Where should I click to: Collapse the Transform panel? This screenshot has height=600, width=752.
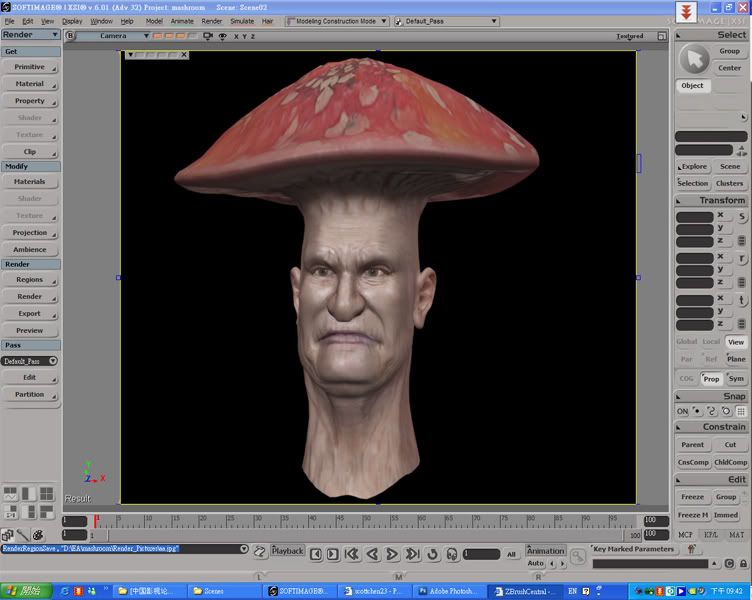[678, 201]
